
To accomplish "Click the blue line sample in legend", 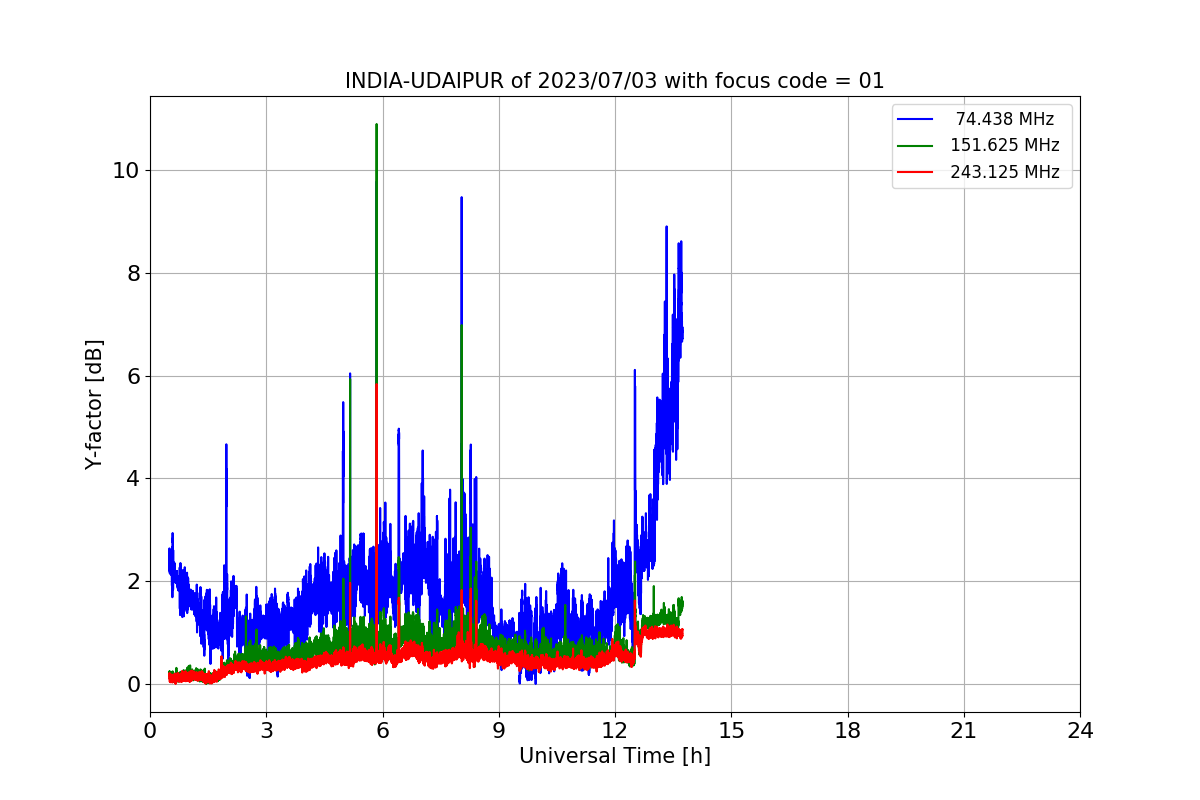I will tap(915, 119).
